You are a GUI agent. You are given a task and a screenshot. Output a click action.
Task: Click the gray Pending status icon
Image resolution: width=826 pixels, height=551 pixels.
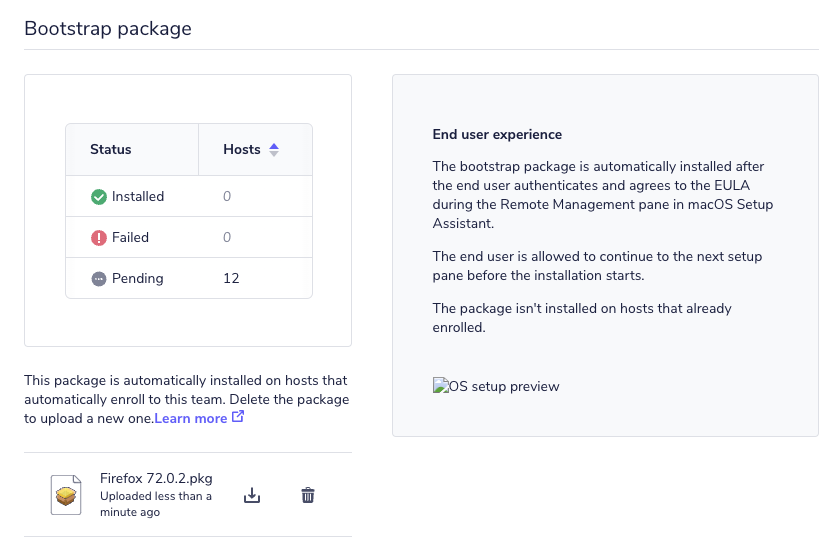point(99,279)
